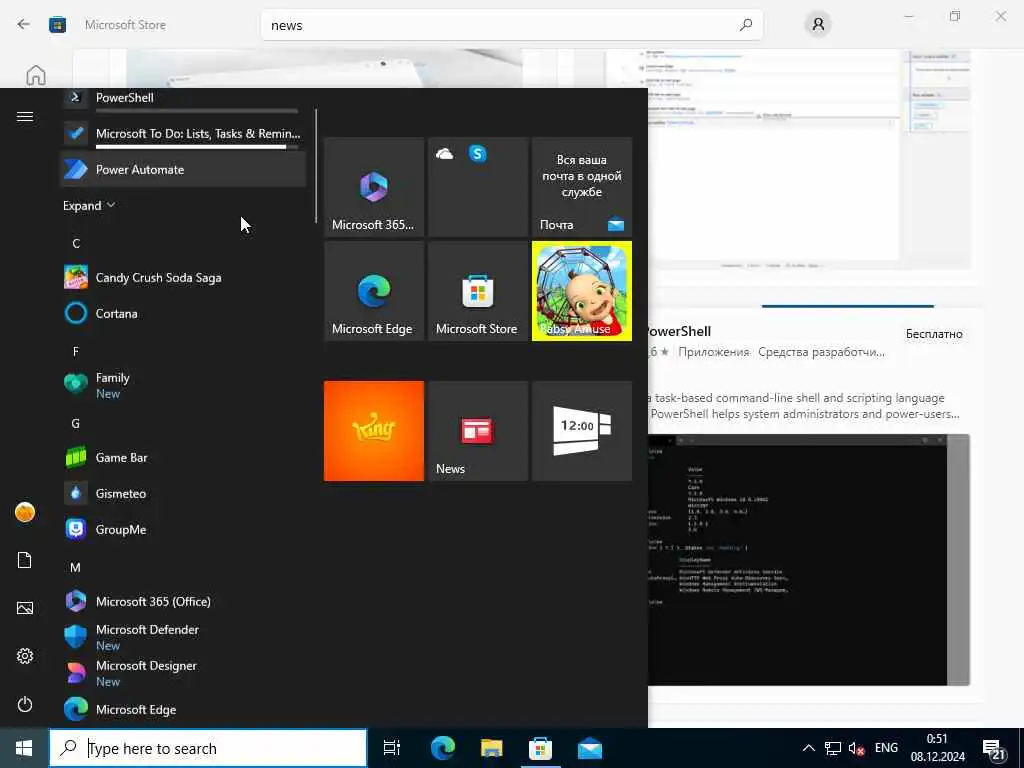The image size is (1024, 768).
Task: Open network status tray icon
Action: tap(833, 748)
